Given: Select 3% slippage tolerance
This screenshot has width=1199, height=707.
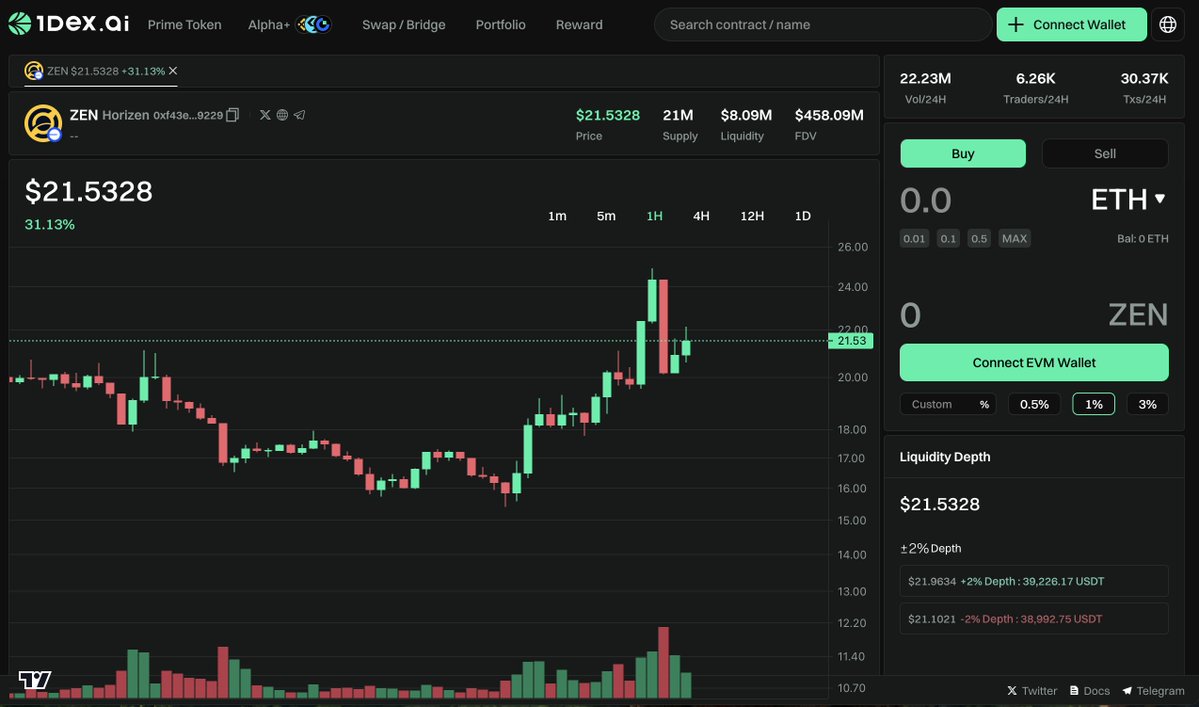Looking at the screenshot, I should click(x=1146, y=403).
